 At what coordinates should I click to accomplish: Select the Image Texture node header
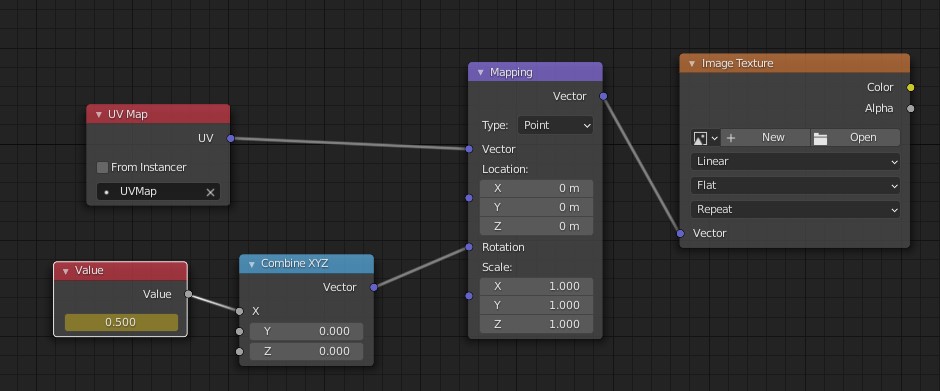[x=795, y=63]
